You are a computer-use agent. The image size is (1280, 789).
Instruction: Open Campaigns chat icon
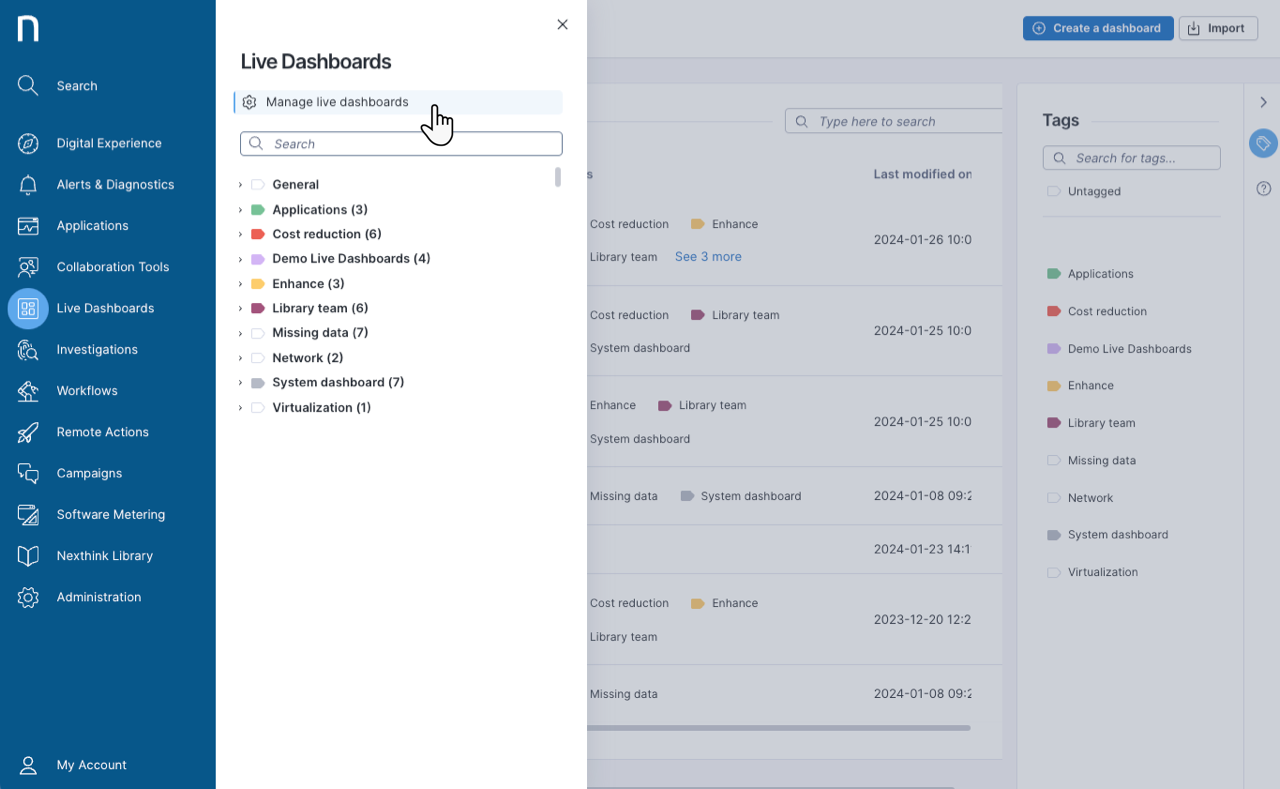tap(28, 473)
